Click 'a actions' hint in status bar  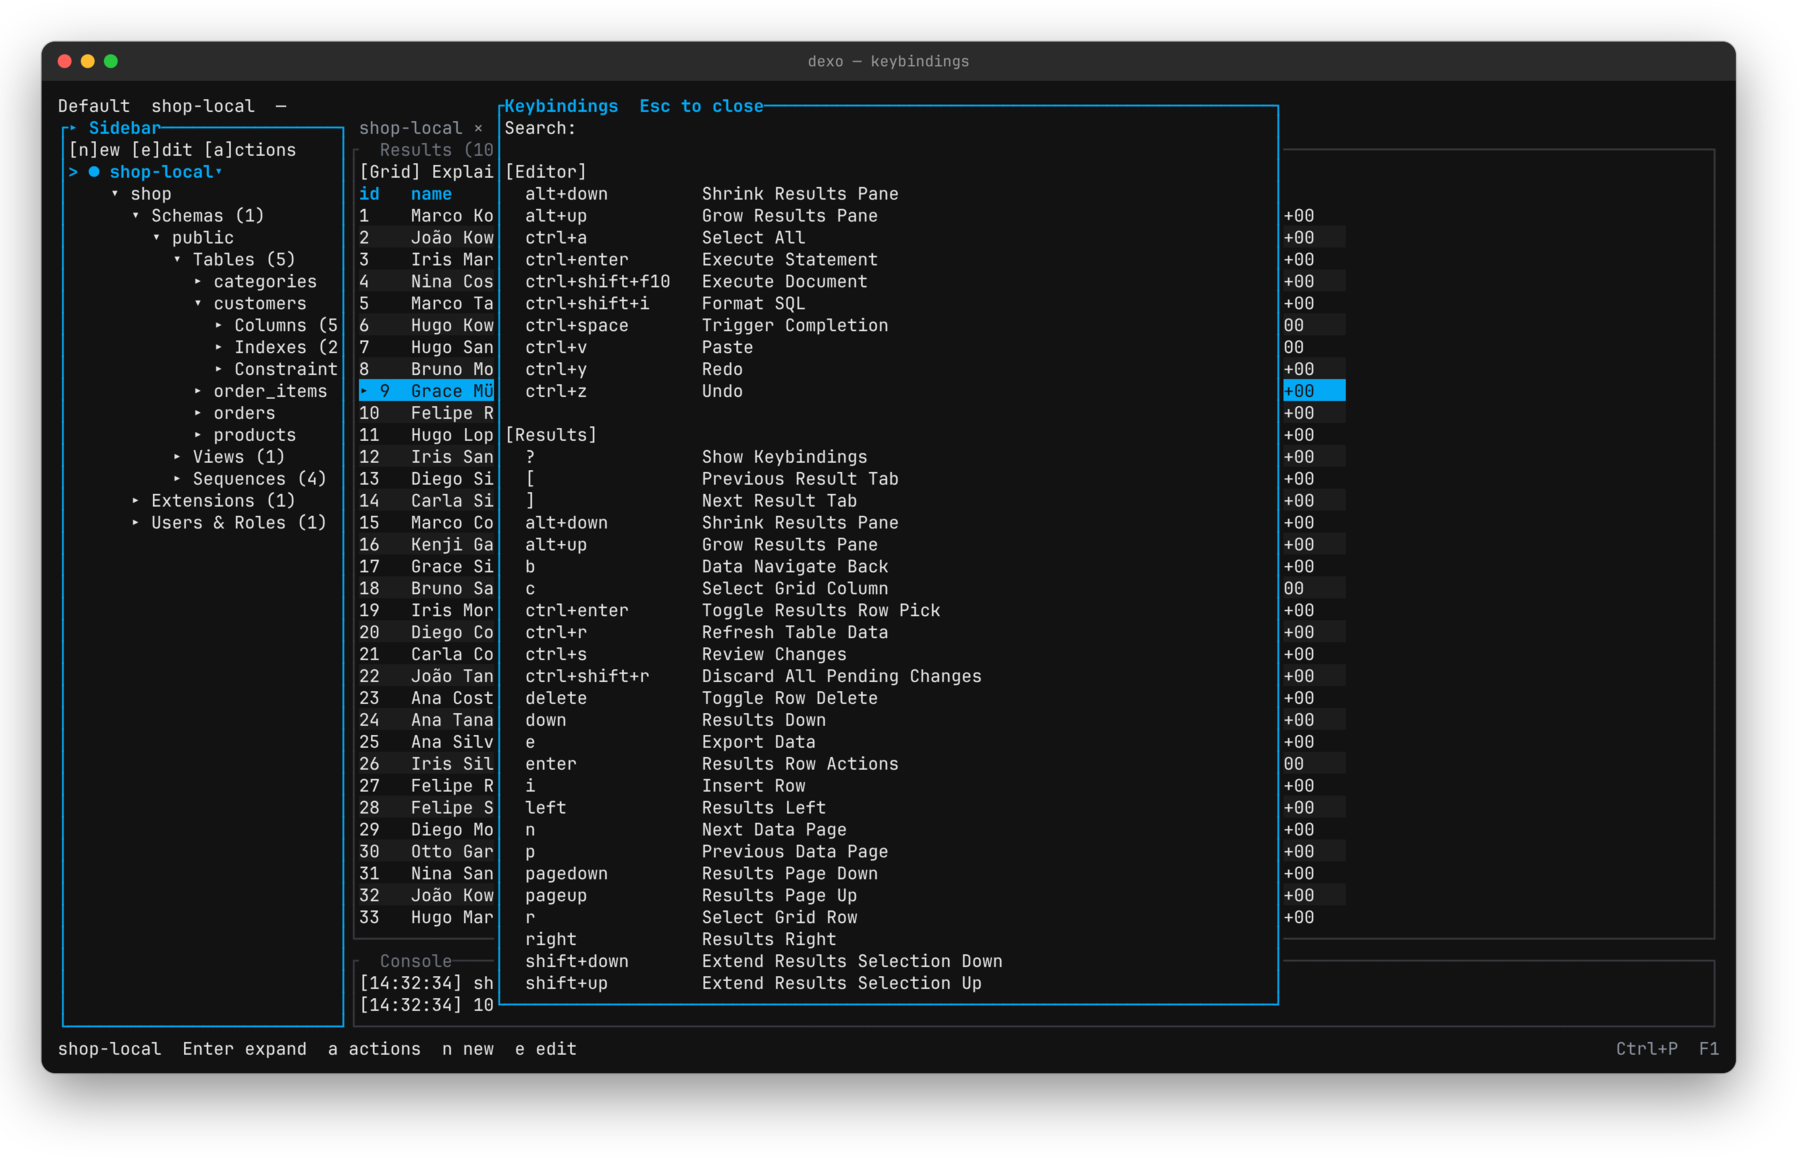[x=374, y=1049]
